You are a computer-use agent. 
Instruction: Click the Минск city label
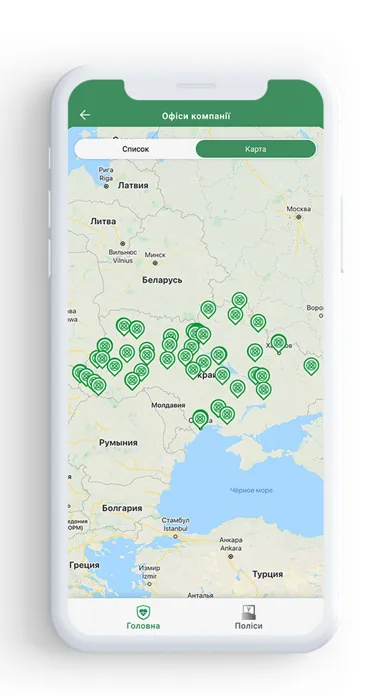coord(155,255)
